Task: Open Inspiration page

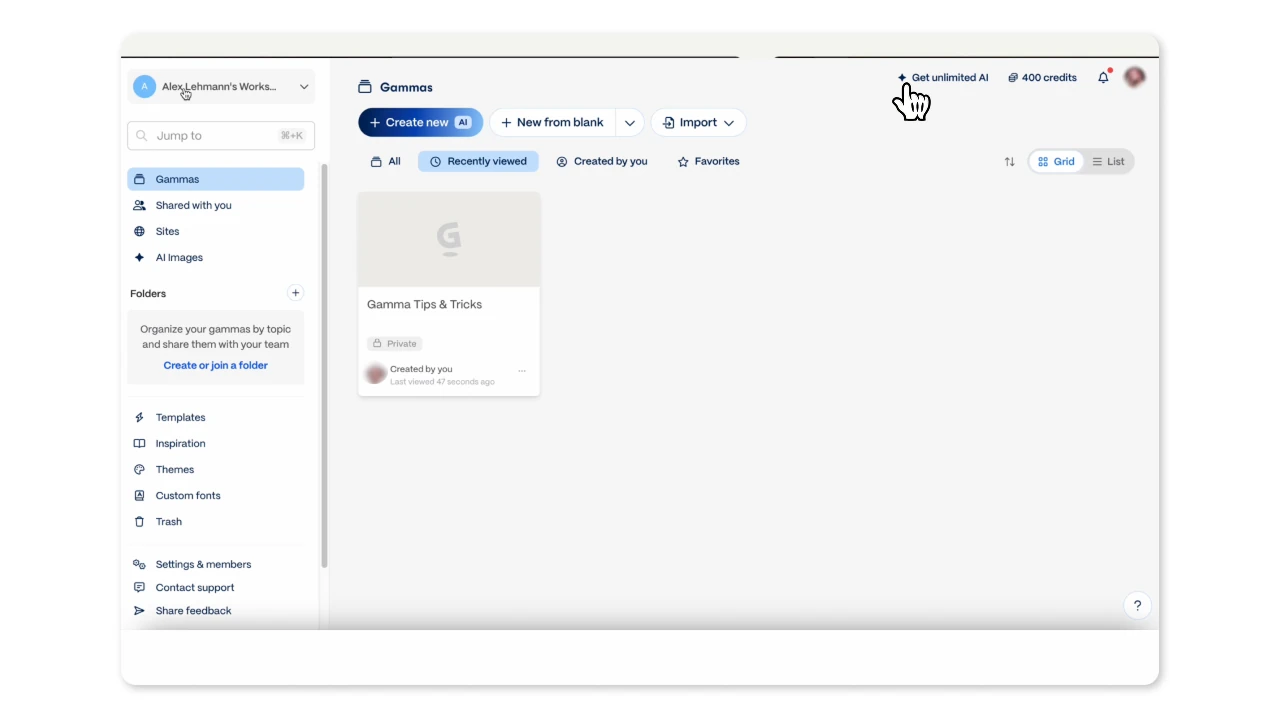Action: coord(216,443)
